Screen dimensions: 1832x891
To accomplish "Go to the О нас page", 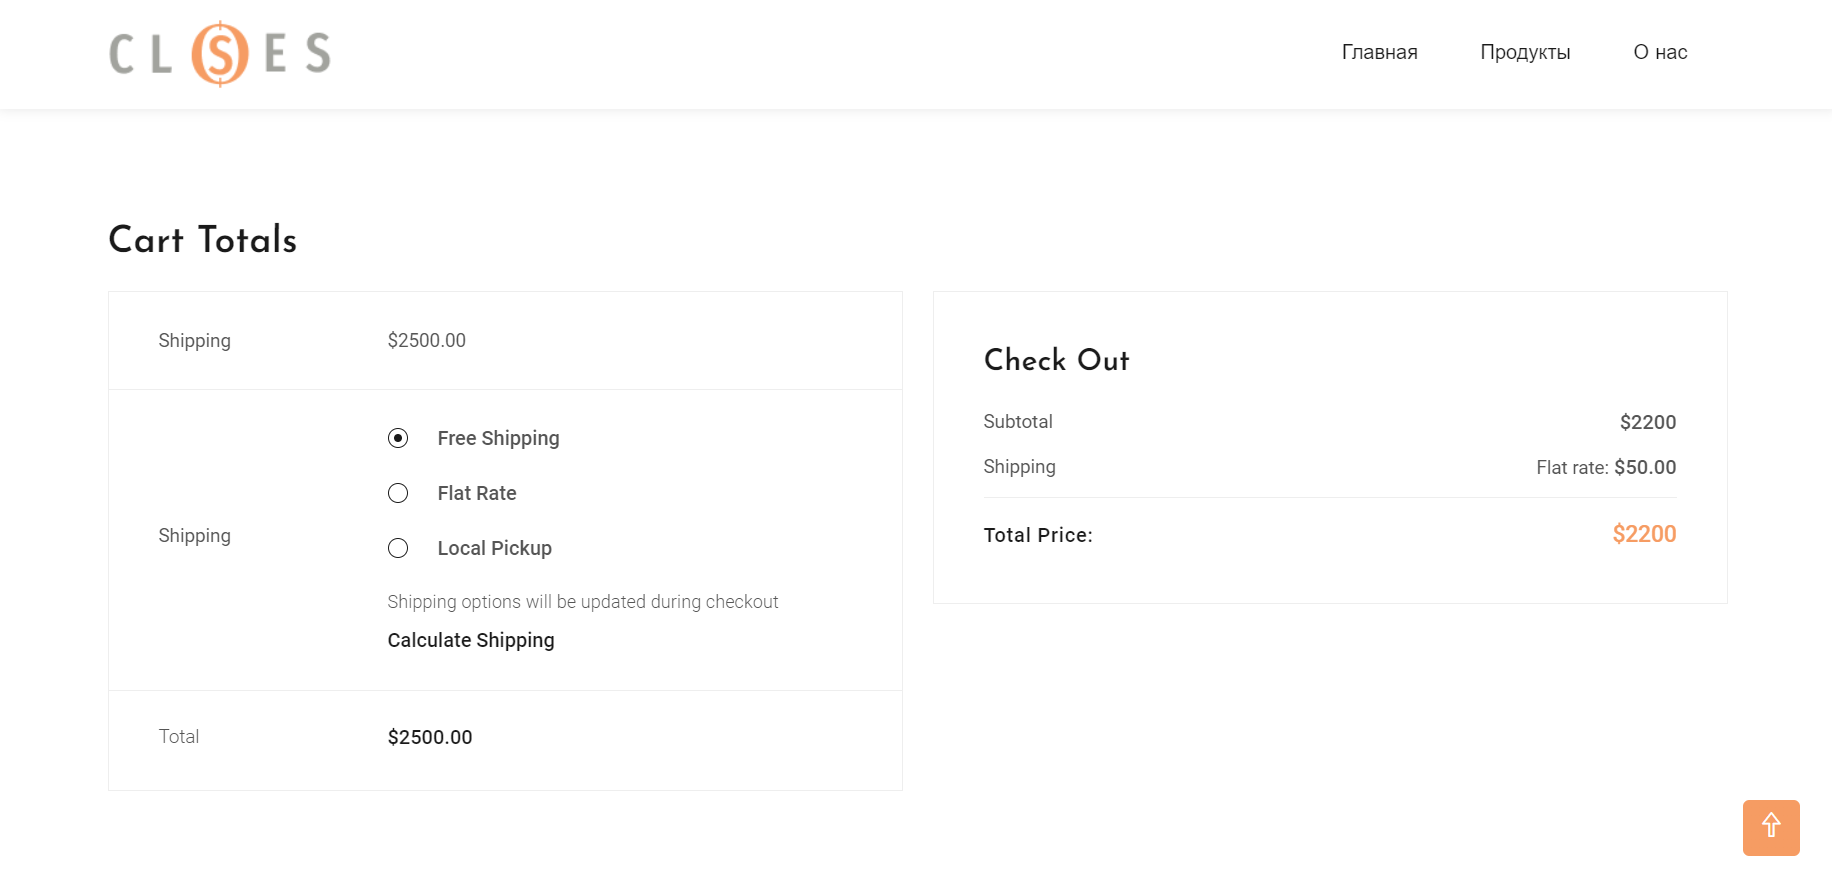I will 1660,52.
